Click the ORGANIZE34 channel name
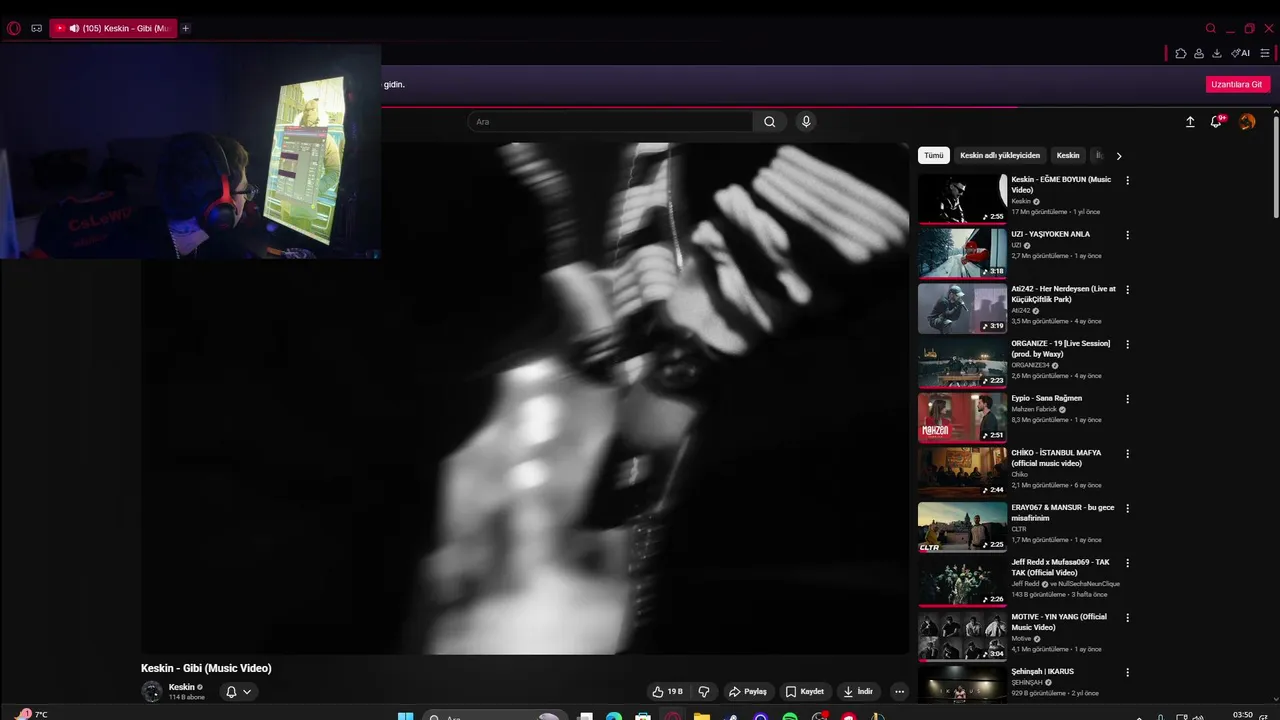This screenshot has width=1280, height=720. click(1030, 365)
